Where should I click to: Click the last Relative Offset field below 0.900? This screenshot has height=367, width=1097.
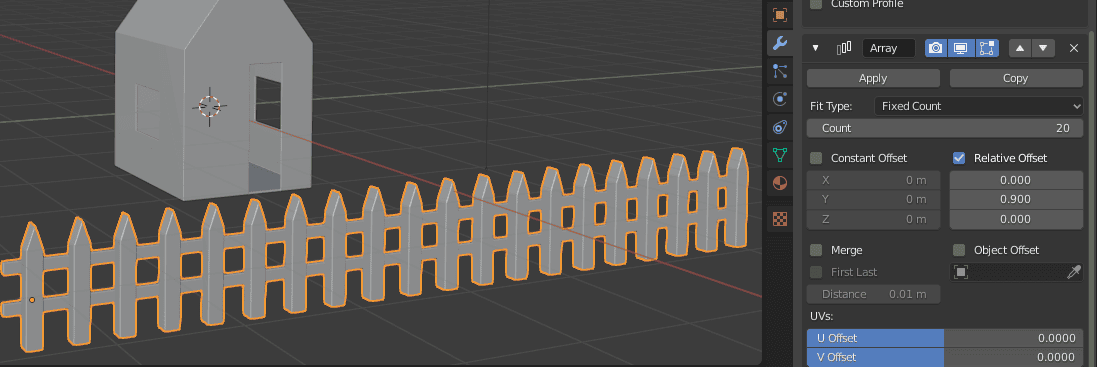1016,219
